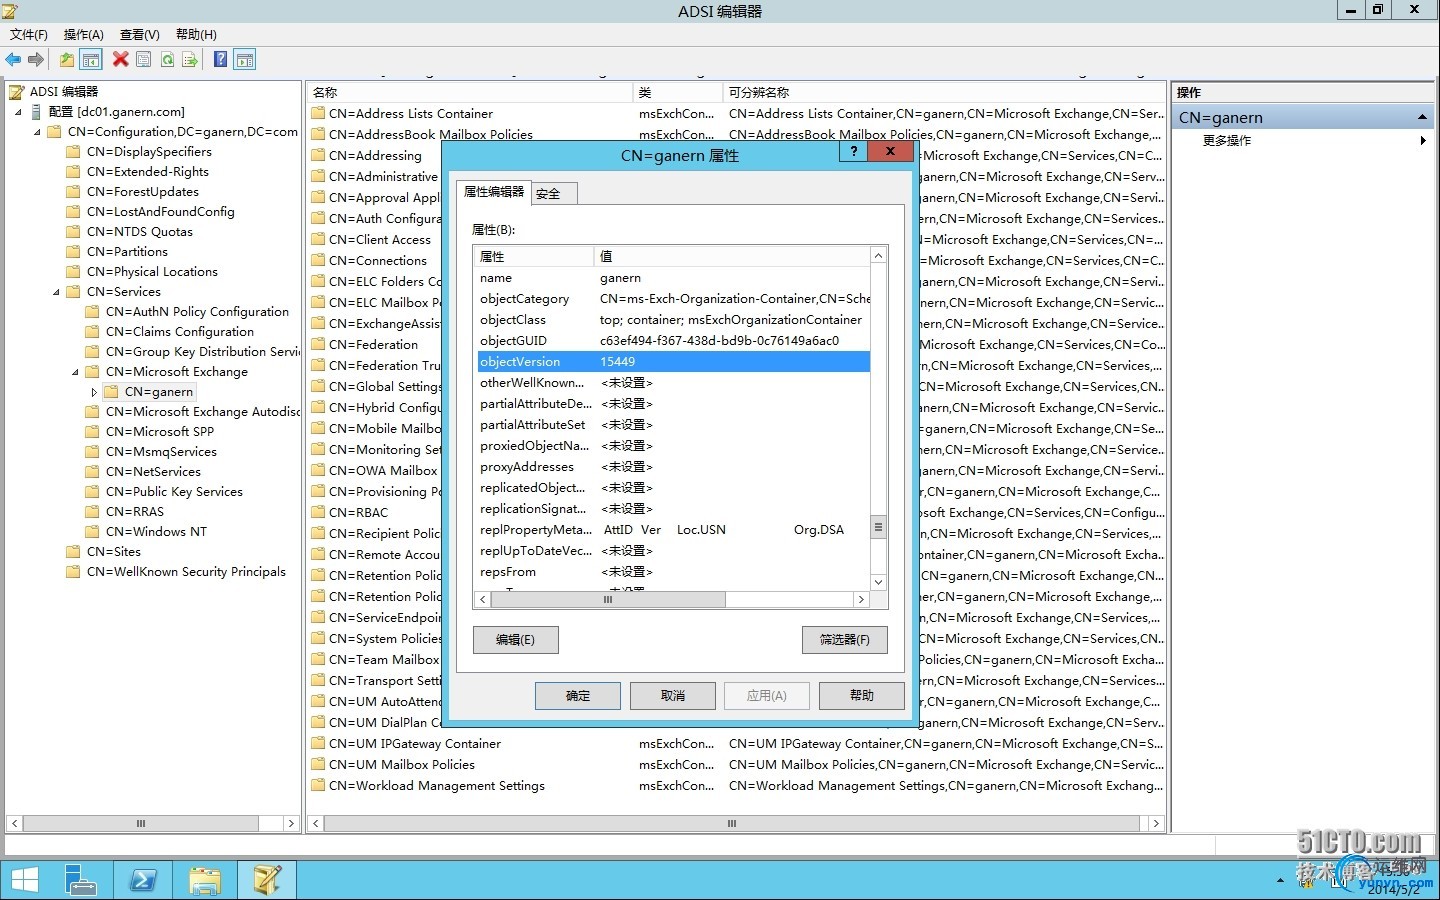This screenshot has width=1440, height=900.
Task: Click the 帮助 button in the dialog
Action: click(862, 696)
